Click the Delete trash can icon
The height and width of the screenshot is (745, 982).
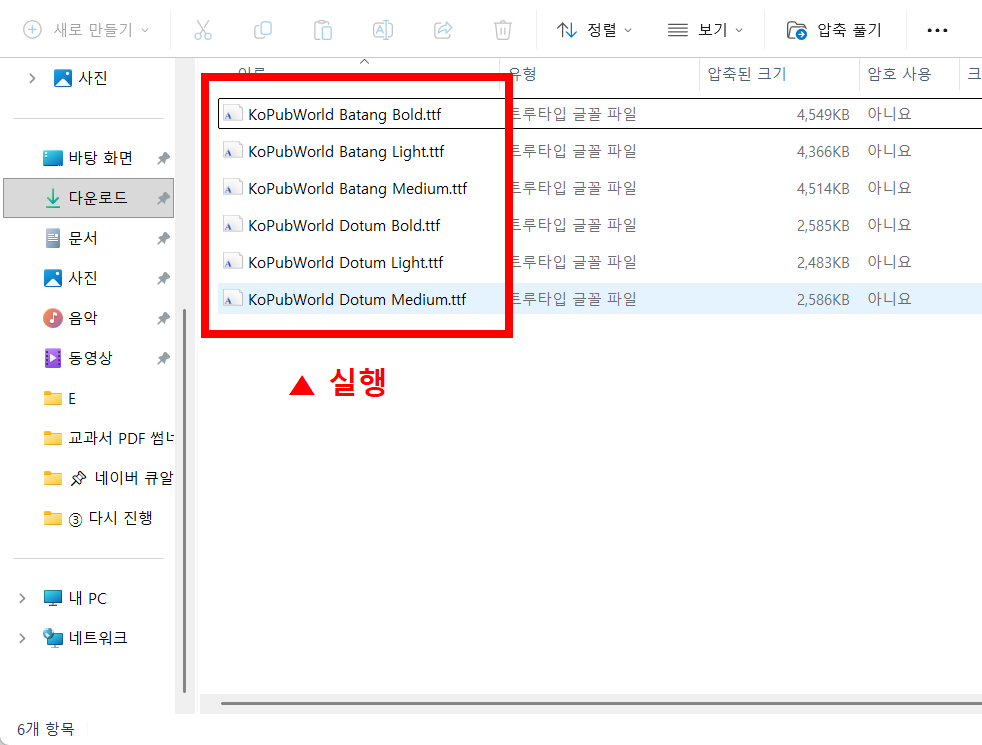[503, 30]
